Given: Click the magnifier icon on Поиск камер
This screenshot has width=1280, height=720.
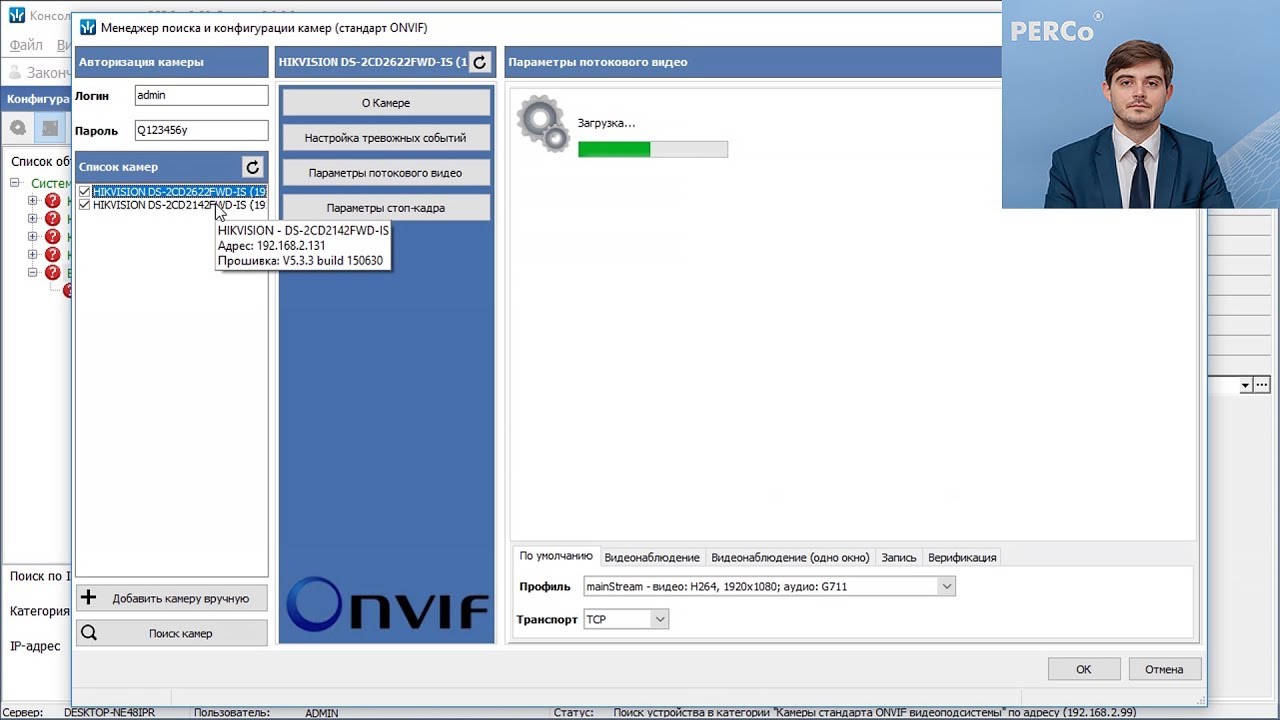Looking at the screenshot, I should pyautogui.click(x=89, y=633).
